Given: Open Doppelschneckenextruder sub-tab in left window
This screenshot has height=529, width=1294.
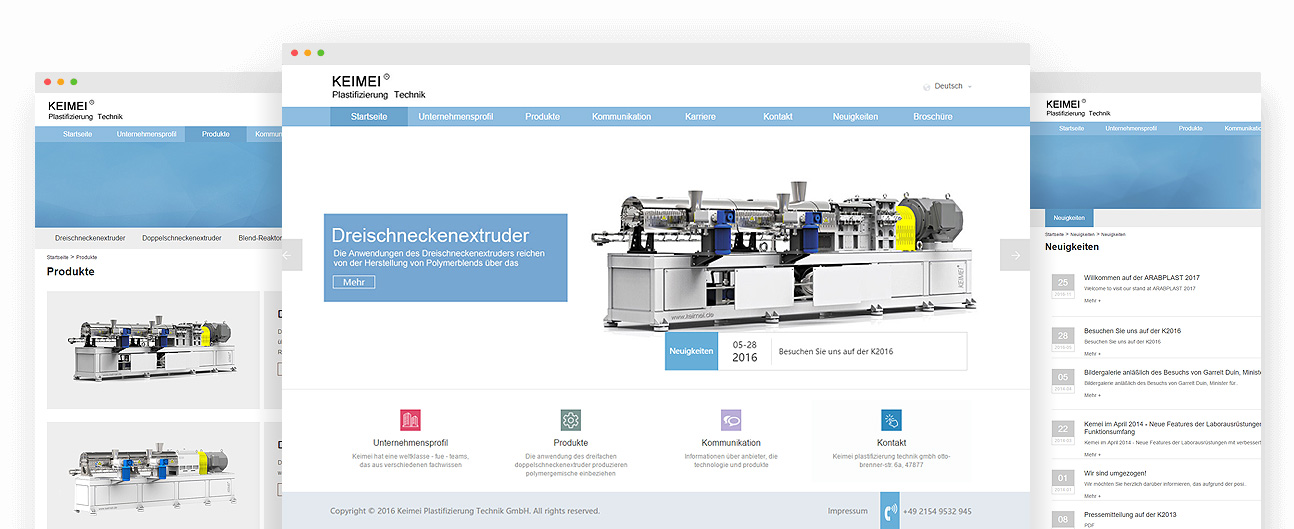Looking at the screenshot, I should (x=182, y=238).
